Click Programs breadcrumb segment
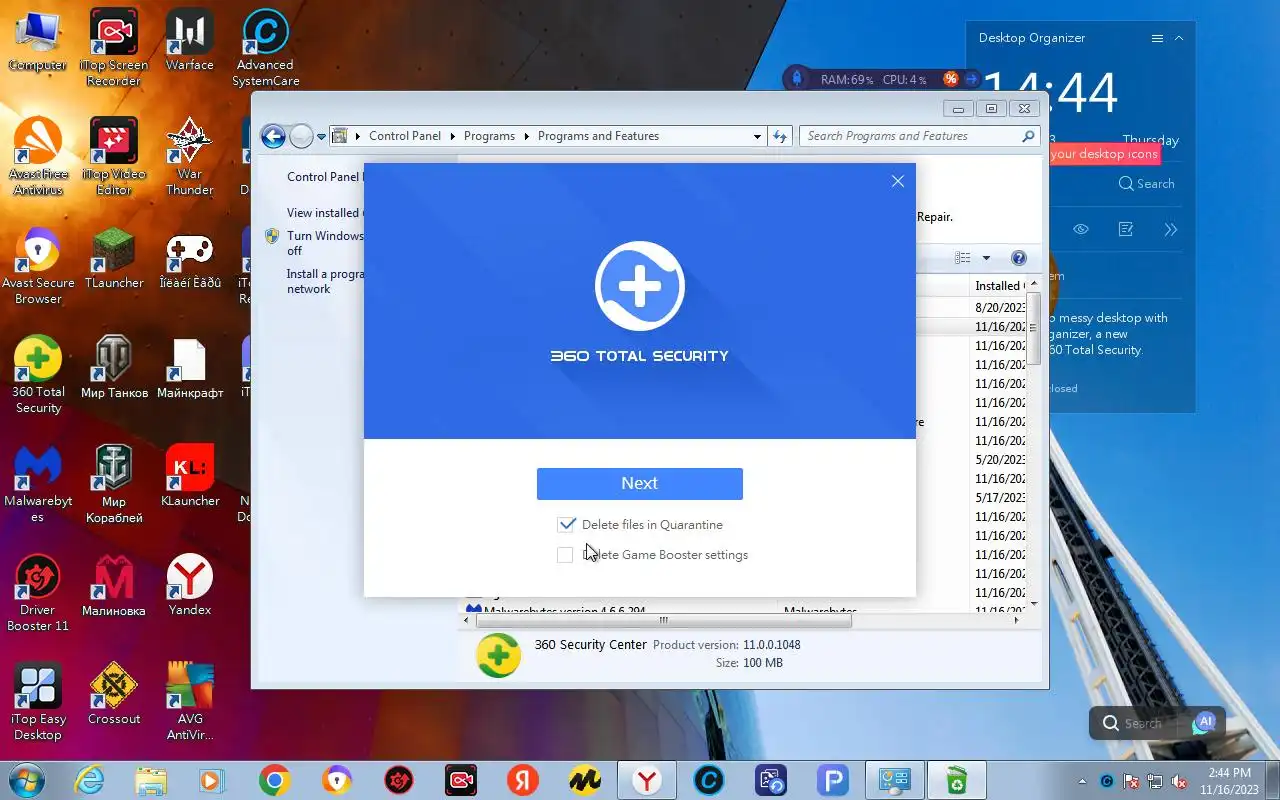The image size is (1280, 800). (x=489, y=136)
